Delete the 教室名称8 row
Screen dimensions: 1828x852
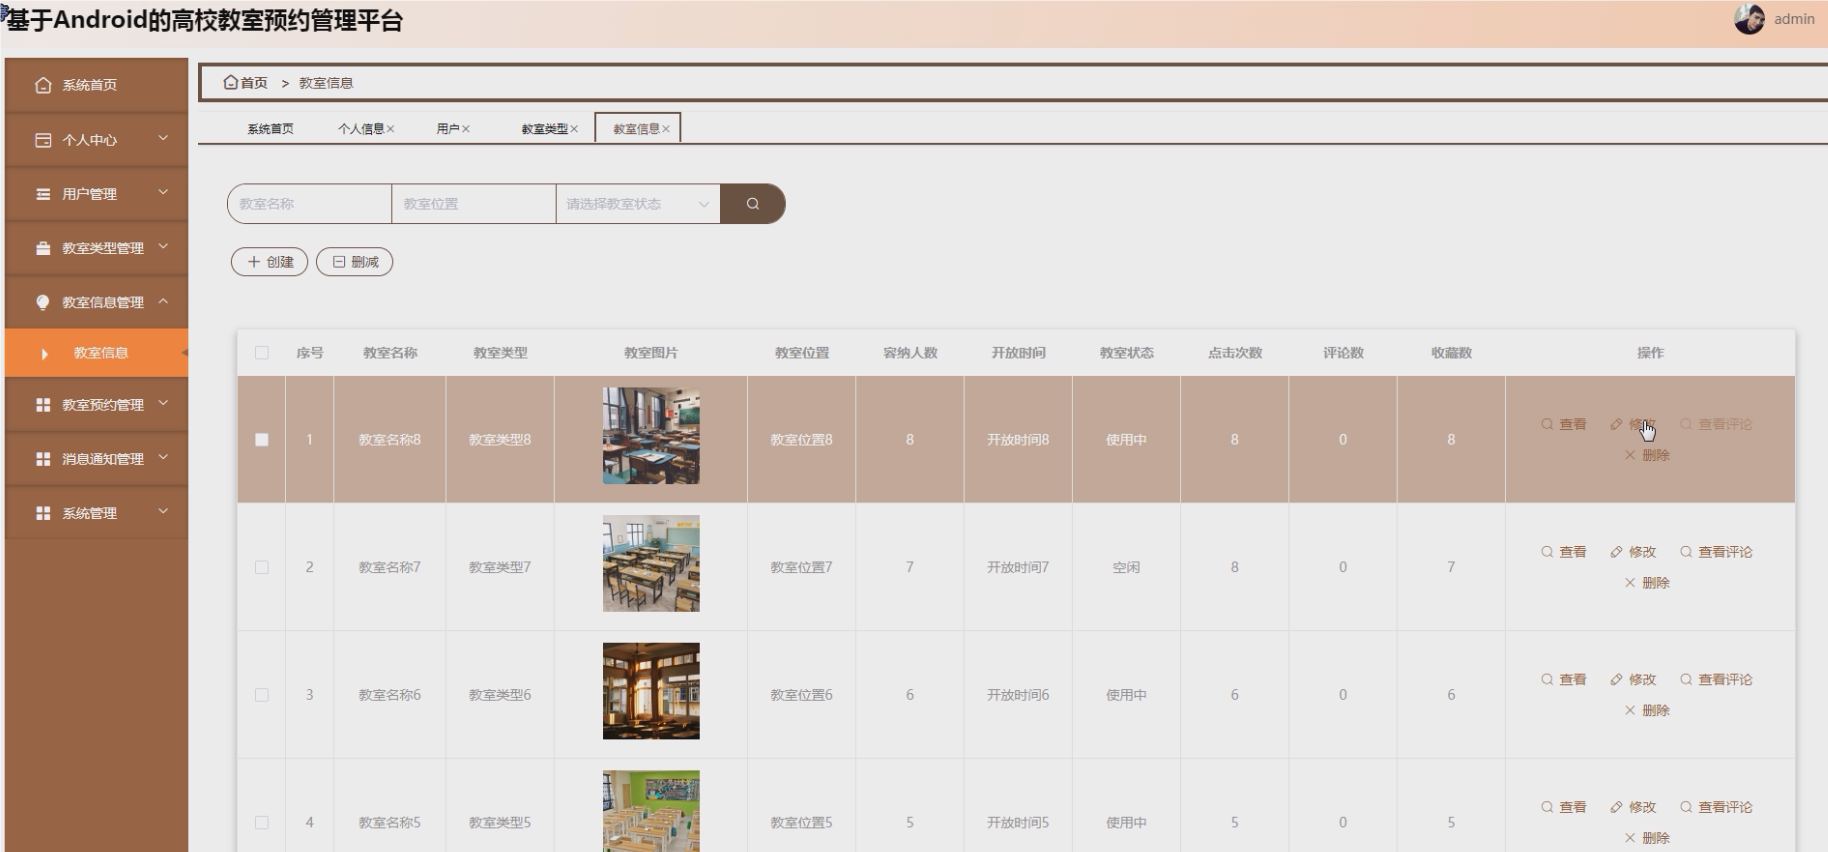[x=1647, y=455]
